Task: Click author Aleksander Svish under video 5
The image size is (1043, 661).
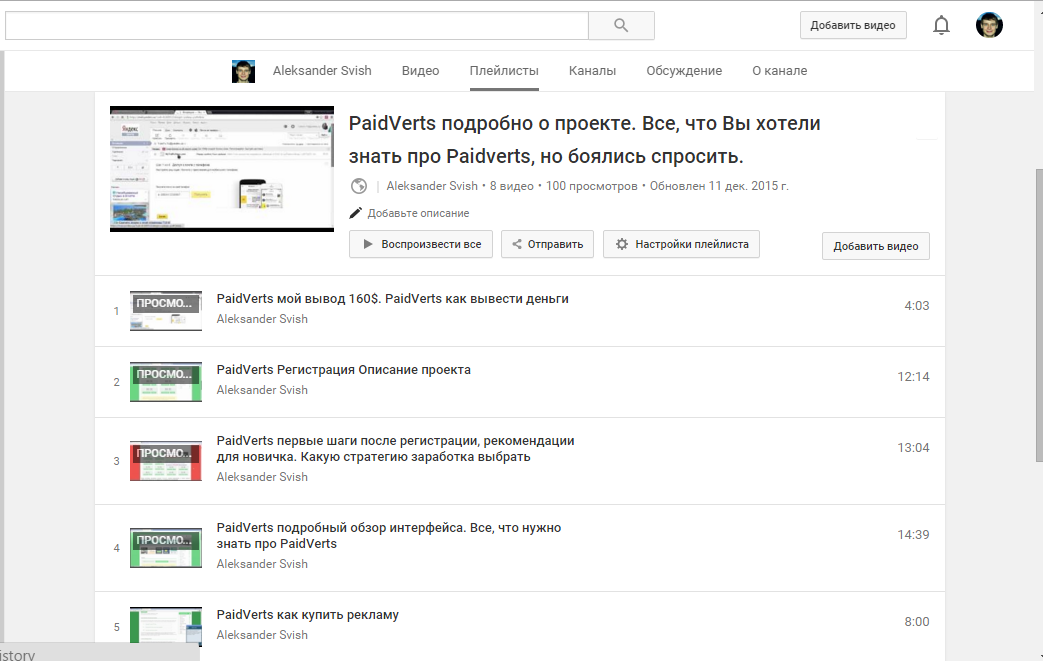Action: point(262,635)
